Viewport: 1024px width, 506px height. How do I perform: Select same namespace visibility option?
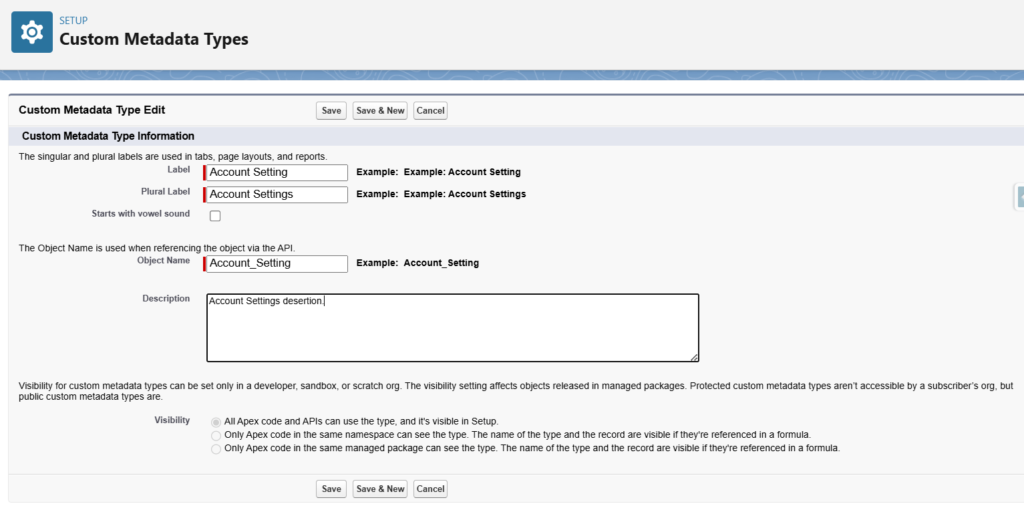[x=216, y=435]
